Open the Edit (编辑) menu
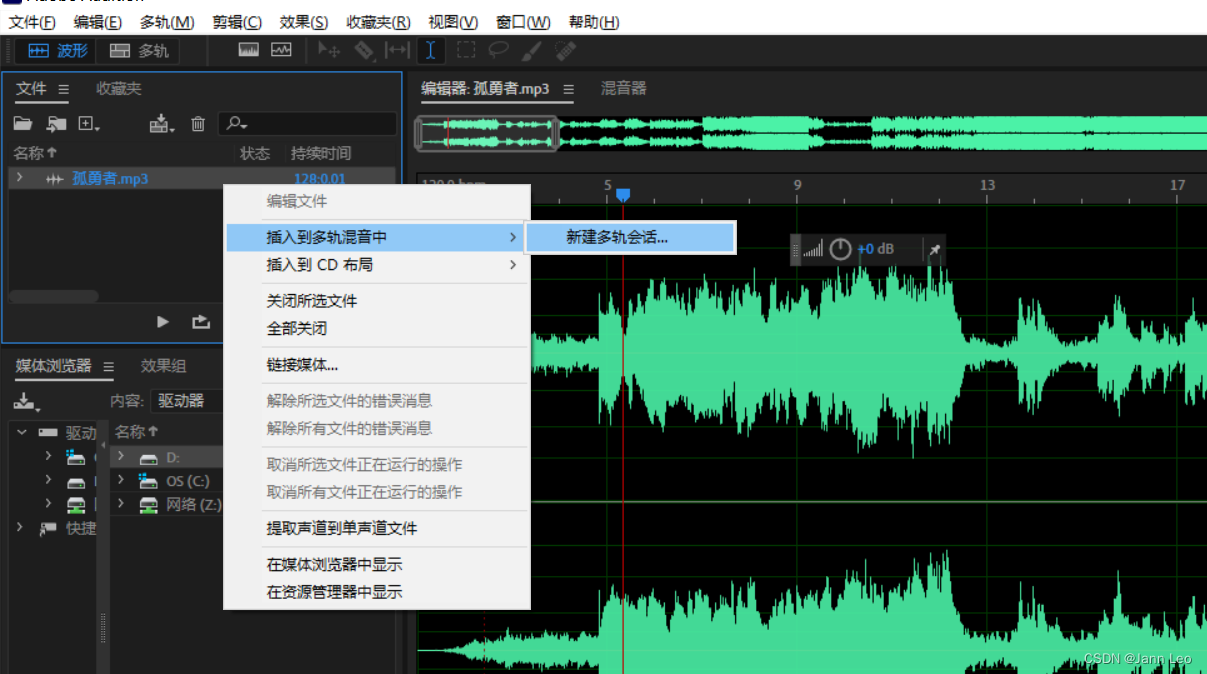The height and width of the screenshot is (674, 1207). [x=98, y=22]
